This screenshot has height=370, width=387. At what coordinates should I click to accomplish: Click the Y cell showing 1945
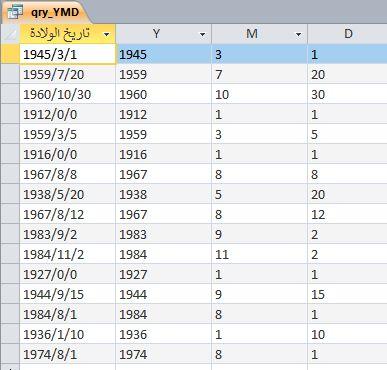coord(164,54)
